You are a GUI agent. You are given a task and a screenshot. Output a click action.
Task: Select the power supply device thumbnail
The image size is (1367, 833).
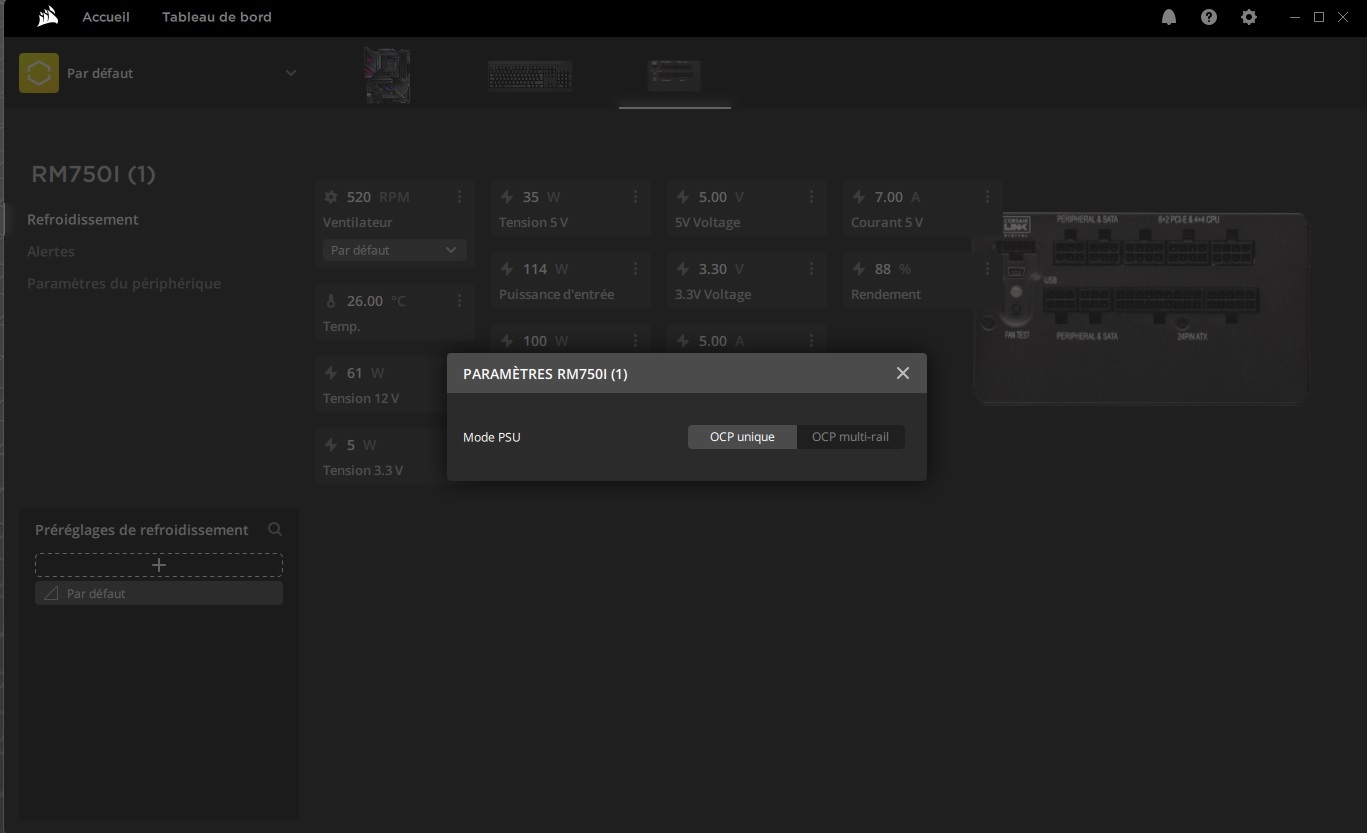[x=675, y=75]
